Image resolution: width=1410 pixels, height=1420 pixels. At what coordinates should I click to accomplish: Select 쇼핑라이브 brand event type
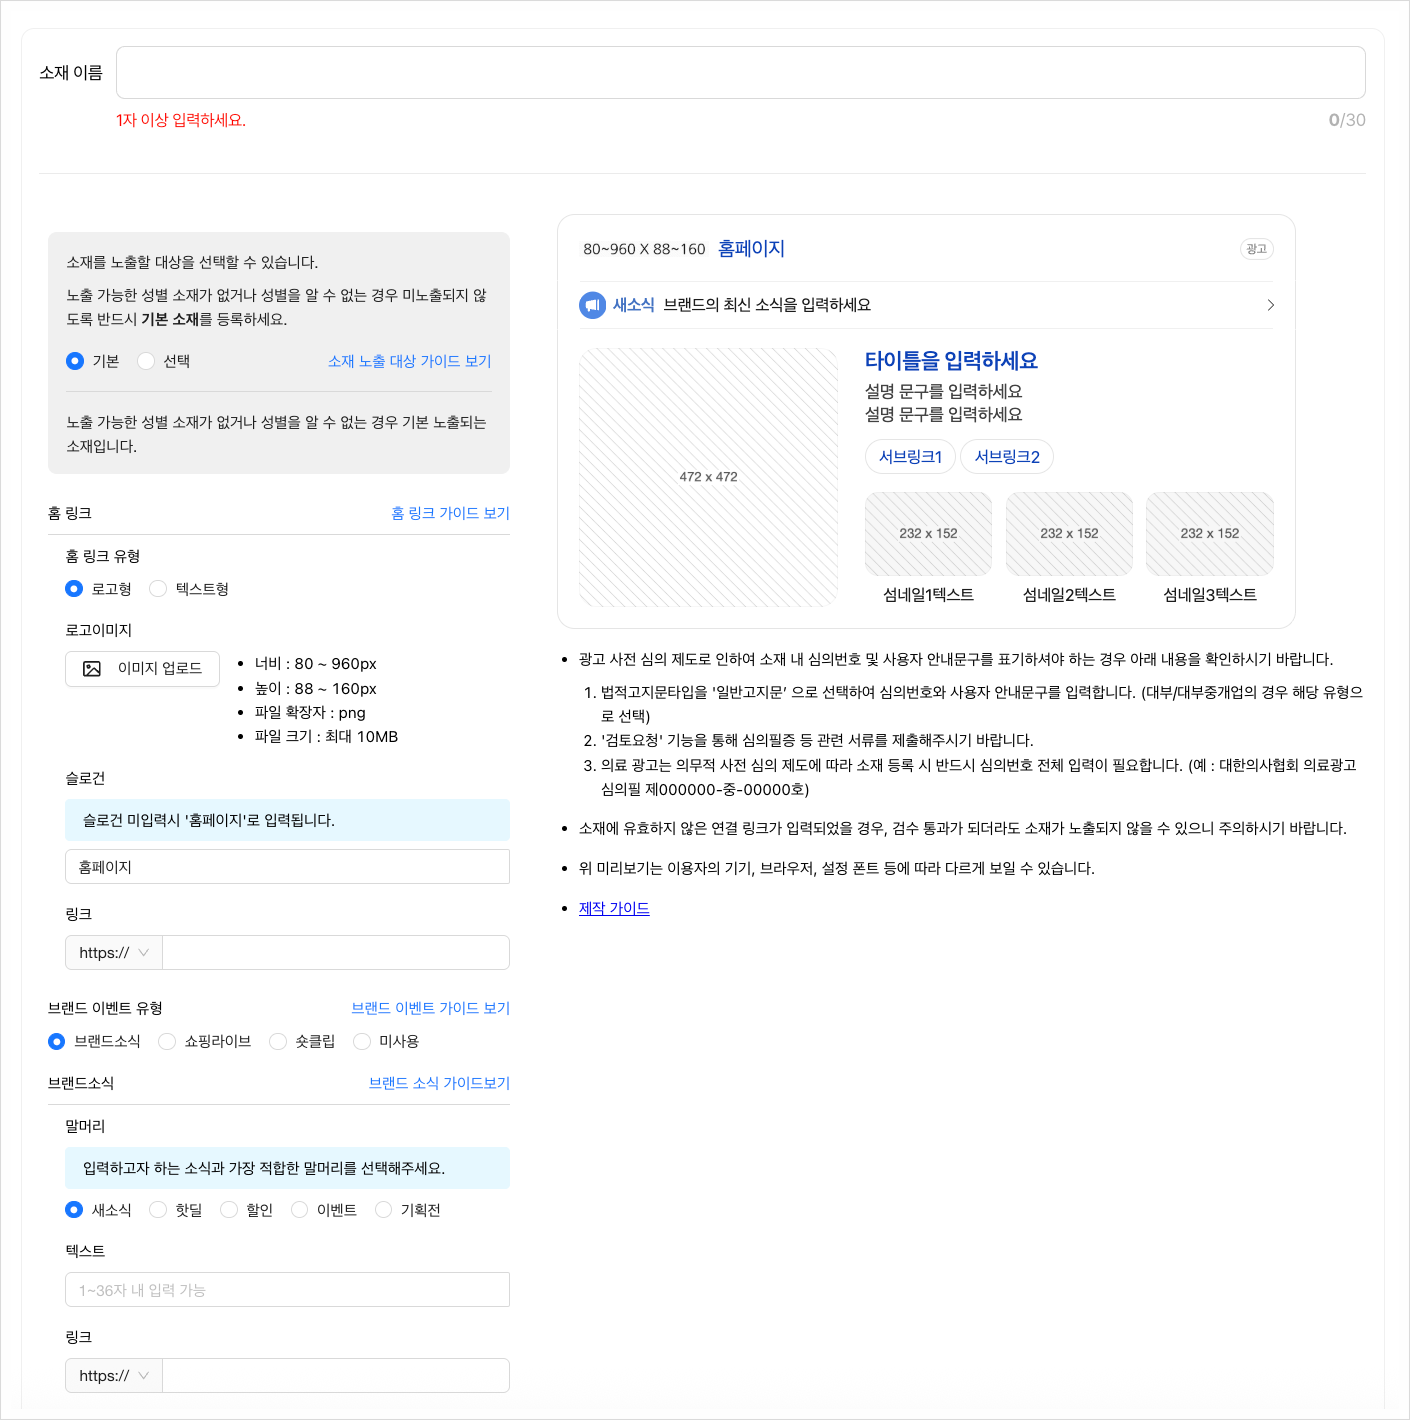pos(167,1042)
